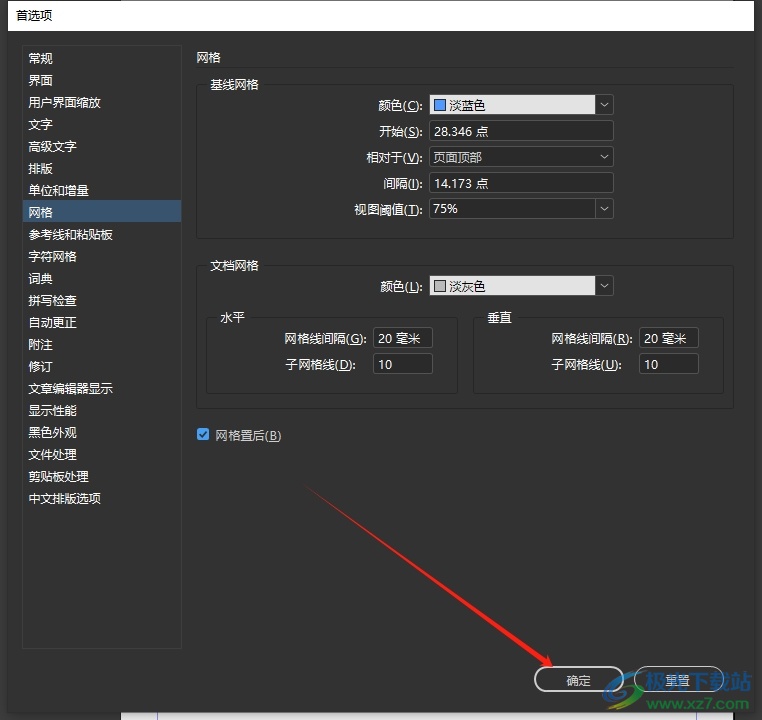The image size is (762, 720).
Task: Click the 重置 button
Action: [x=678, y=680]
